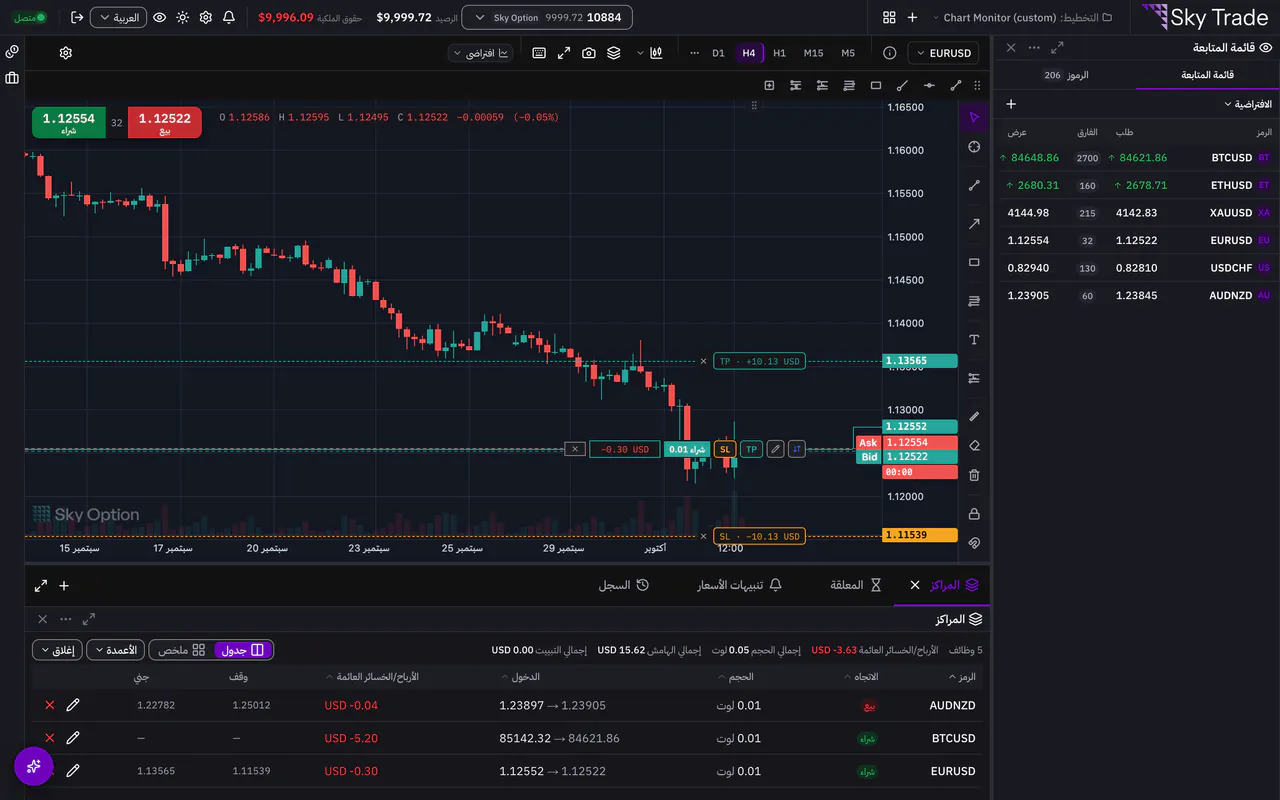Select the horizontal line tool in the top drawing bar
The image size is (1280, 800).
pos(929,86)
